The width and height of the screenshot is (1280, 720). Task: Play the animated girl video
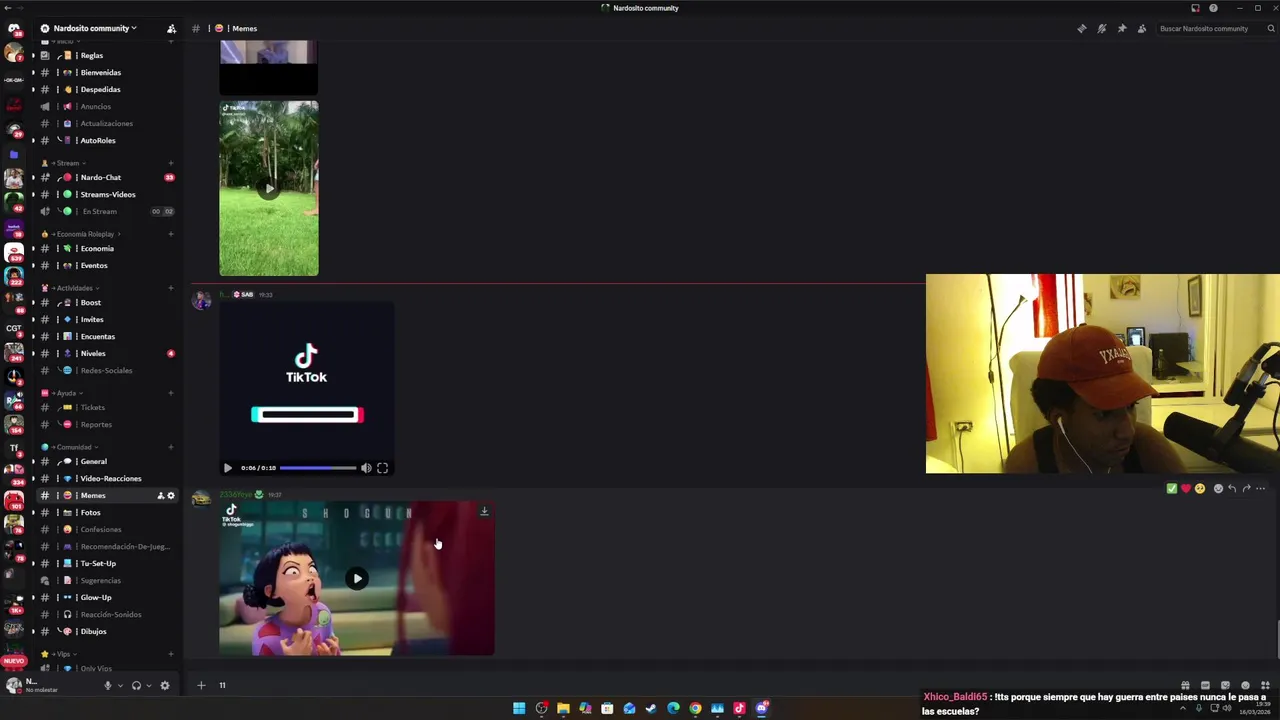point(357,578)
